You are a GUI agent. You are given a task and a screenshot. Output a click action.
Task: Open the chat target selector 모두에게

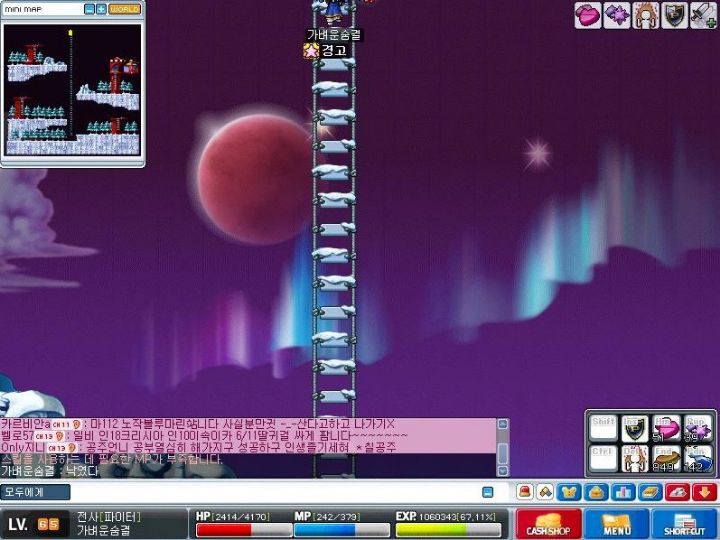[x=35, y=492]
